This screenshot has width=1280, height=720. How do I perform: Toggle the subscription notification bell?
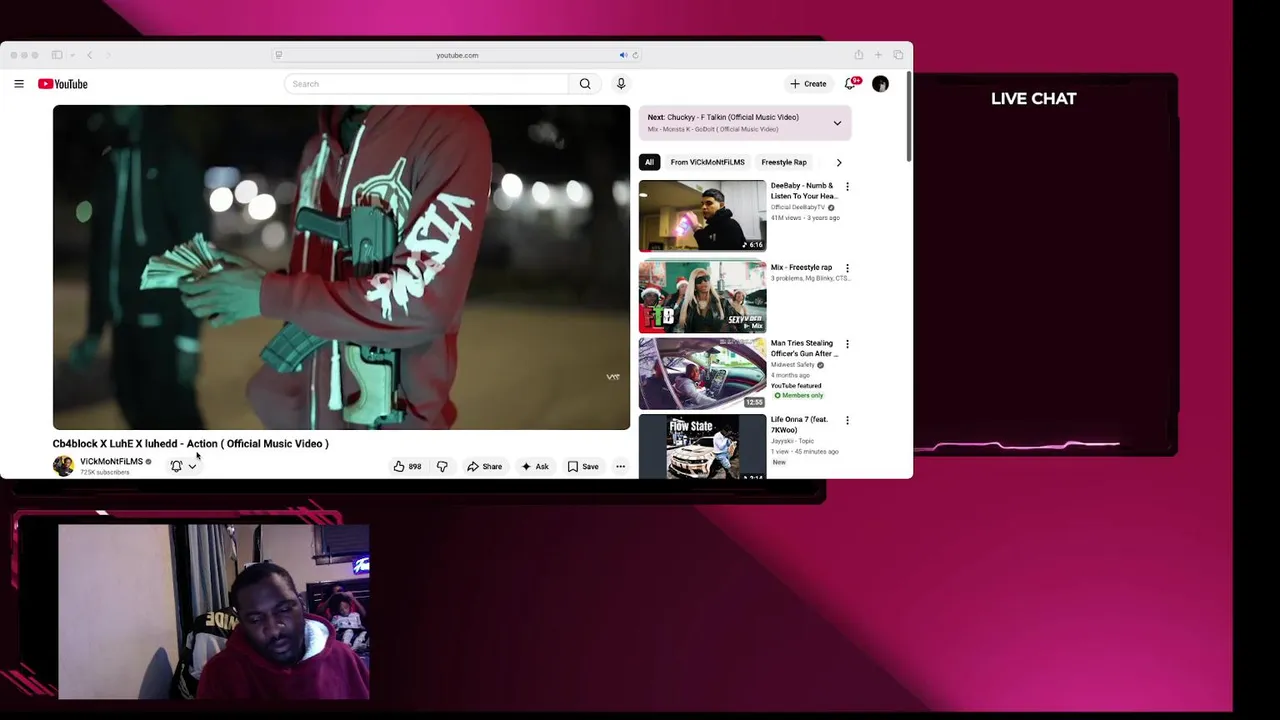click(x=176, y=466)
